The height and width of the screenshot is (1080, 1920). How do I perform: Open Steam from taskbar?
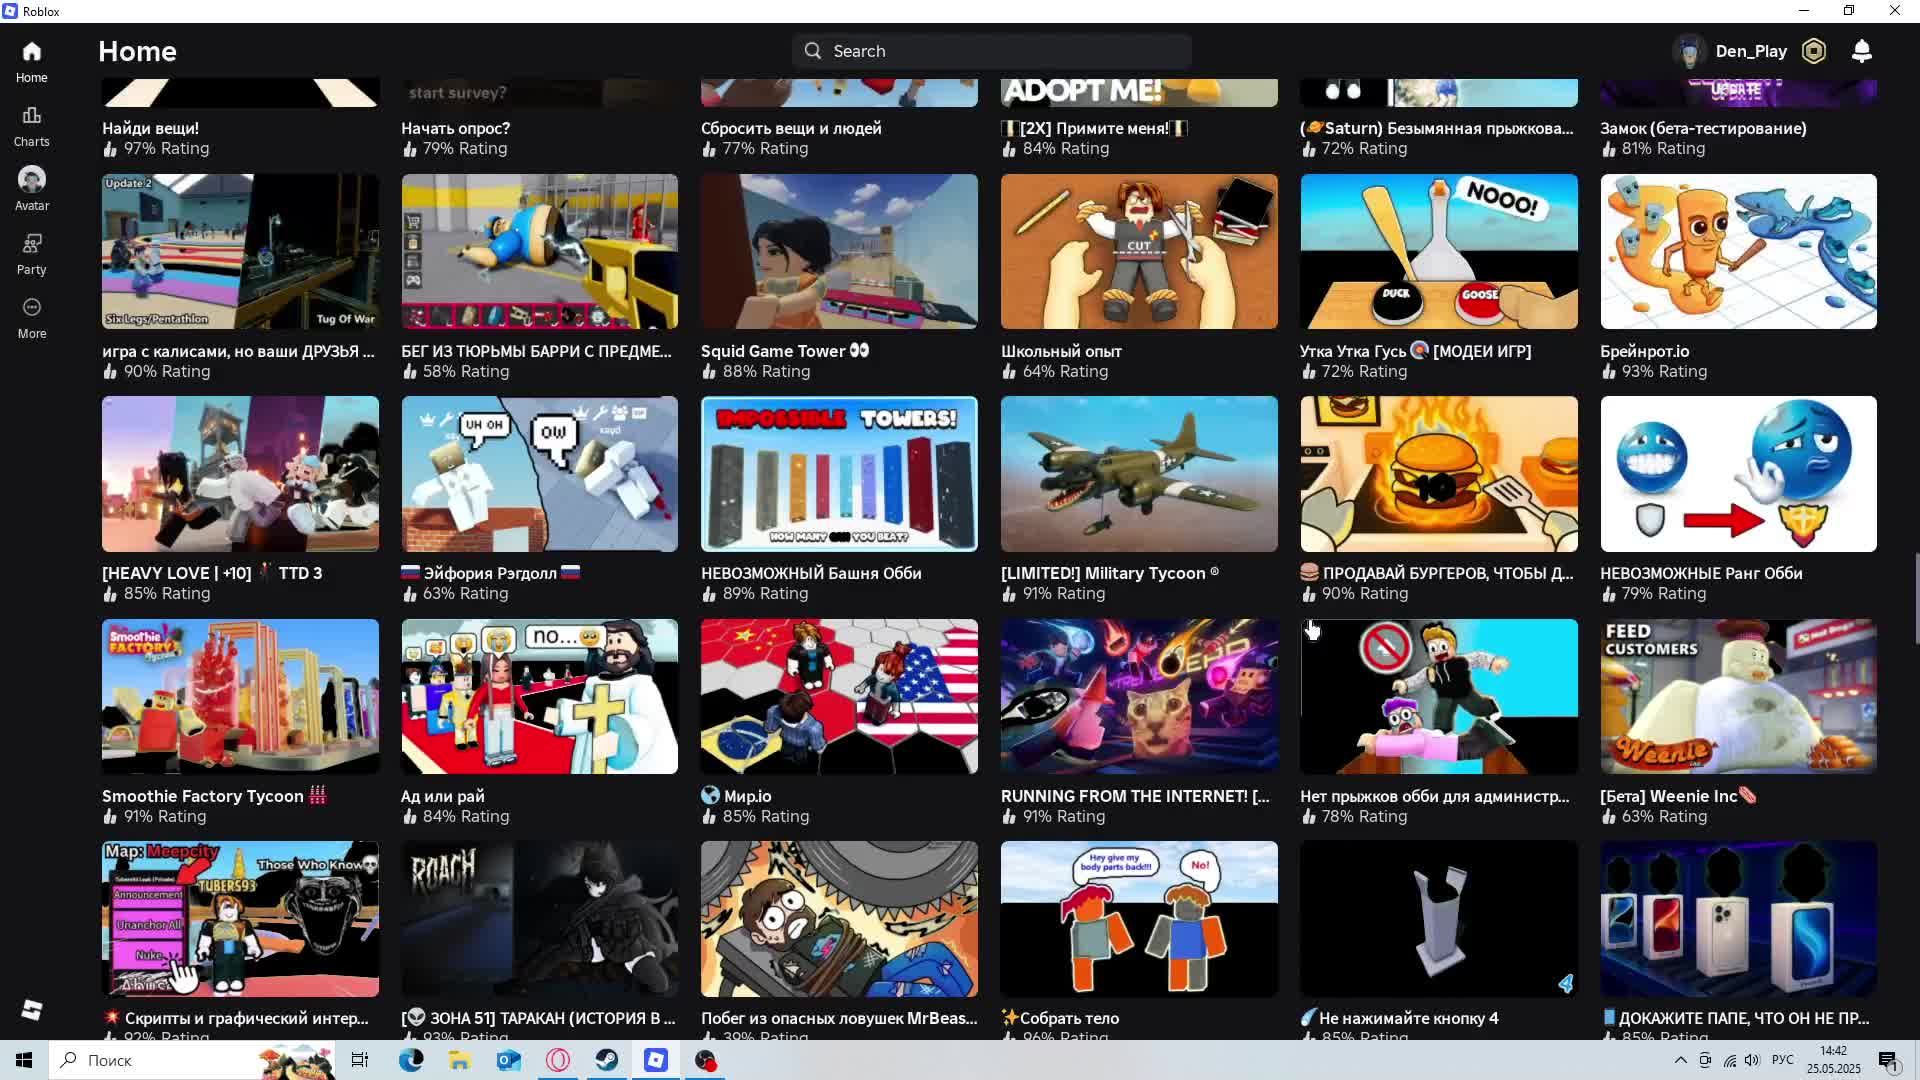(607, 1060)
